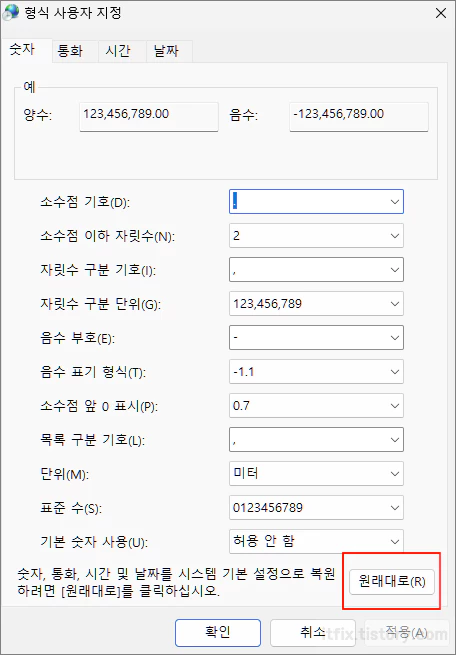This screenshot has height=655, width=456.
Task: Click the 단위(M) label
Action: [x=65, y=474]
